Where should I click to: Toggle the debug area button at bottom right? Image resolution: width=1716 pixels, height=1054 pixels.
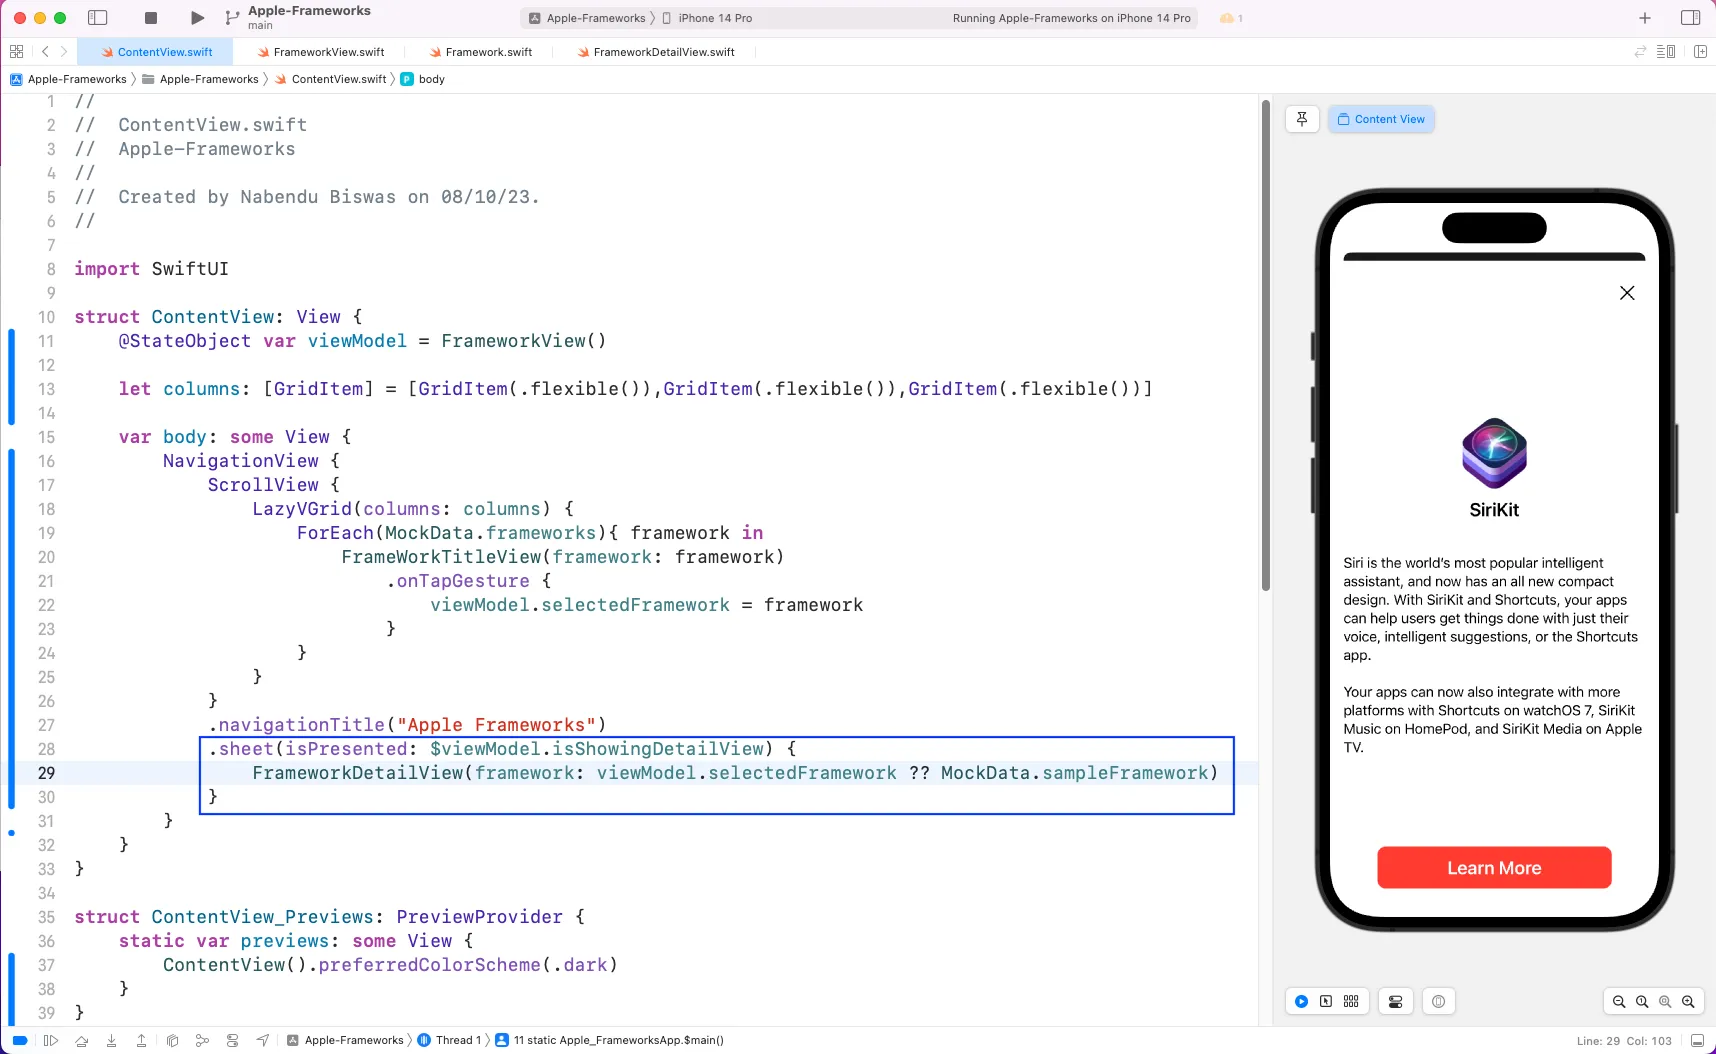click(1697, 1040)
